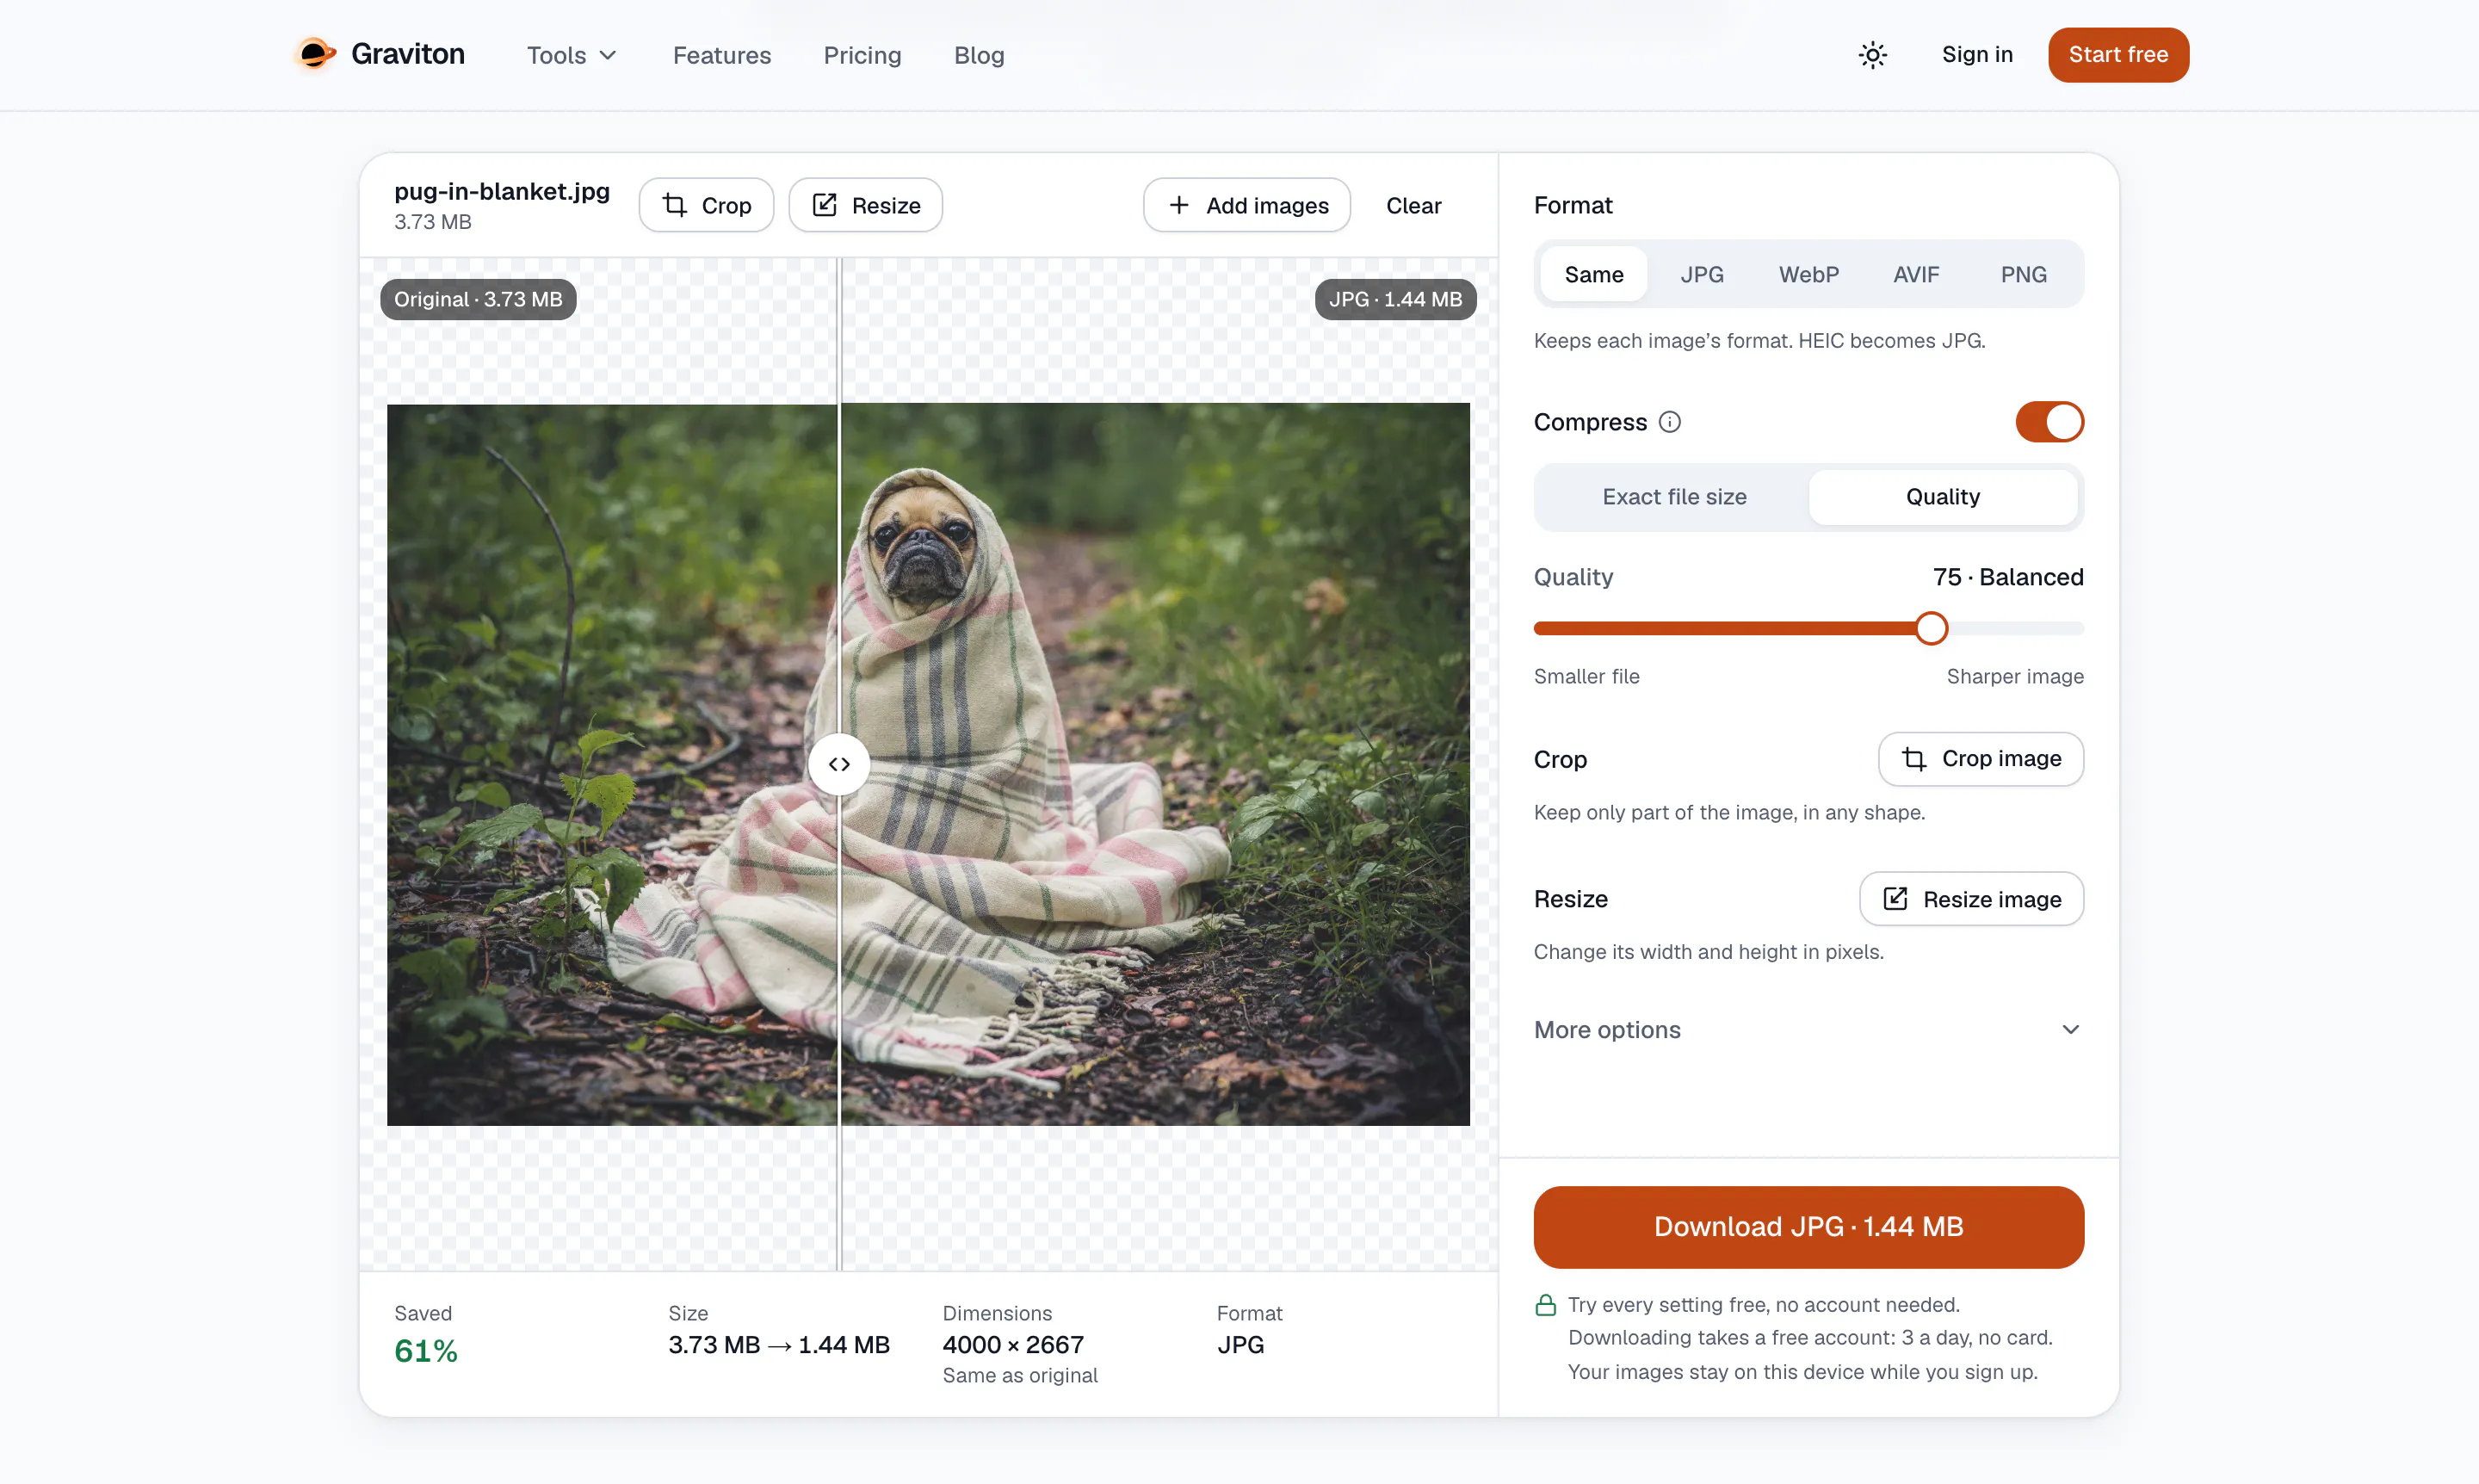Select the WebP format option
The image size is (2479, 1484).
click(x=1808, y=274)
